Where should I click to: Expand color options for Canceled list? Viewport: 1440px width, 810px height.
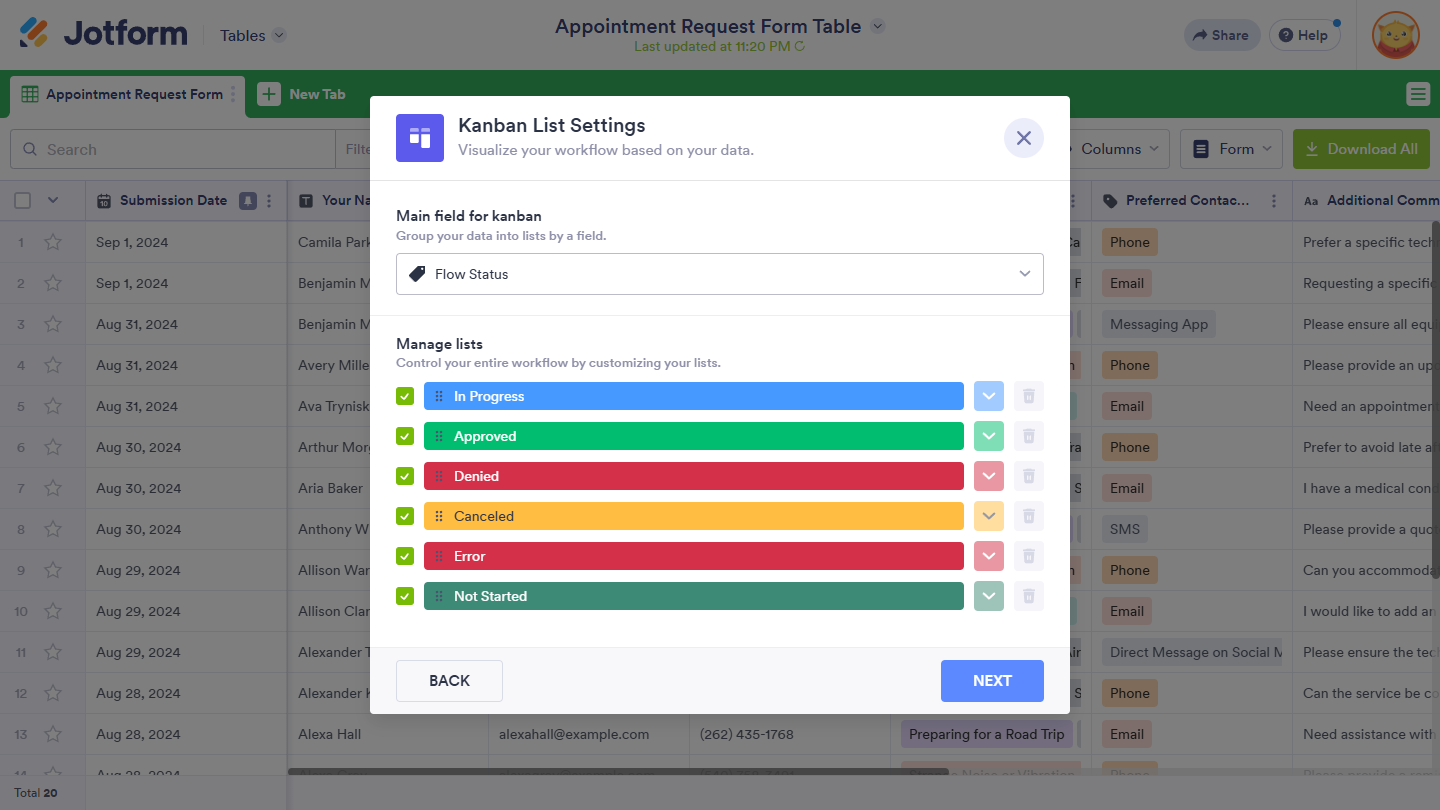click(x=989, y=516)
